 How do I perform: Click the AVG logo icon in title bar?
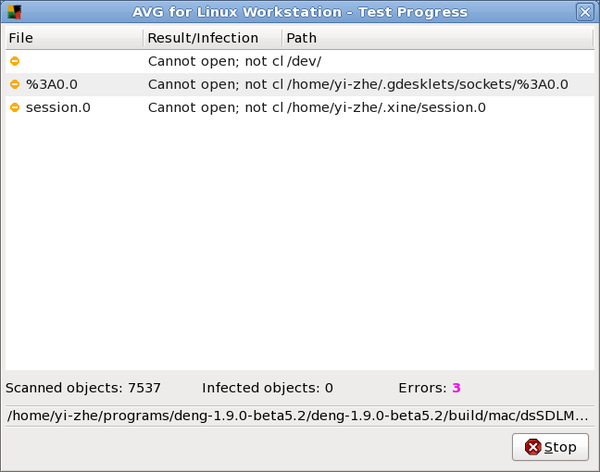(x=15, y=12)
